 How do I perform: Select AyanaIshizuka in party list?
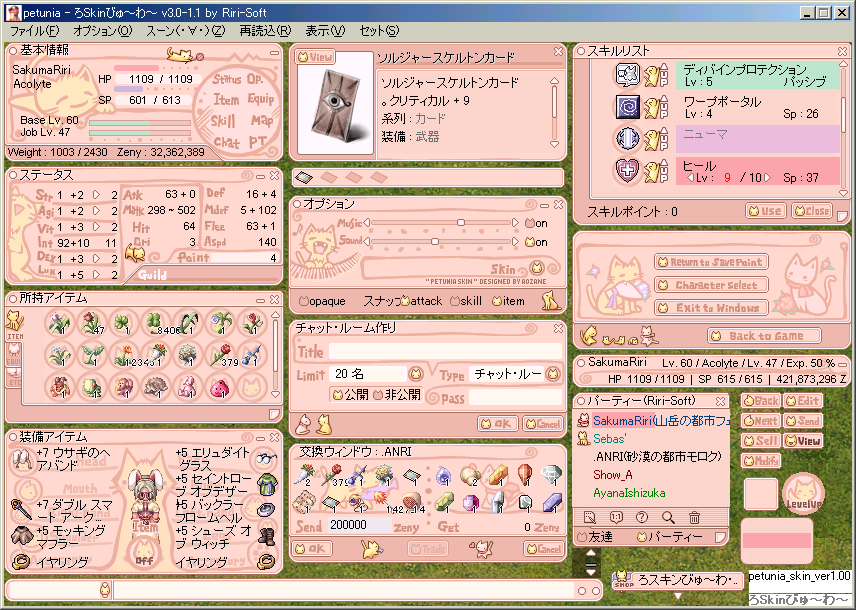coord(629,493)
